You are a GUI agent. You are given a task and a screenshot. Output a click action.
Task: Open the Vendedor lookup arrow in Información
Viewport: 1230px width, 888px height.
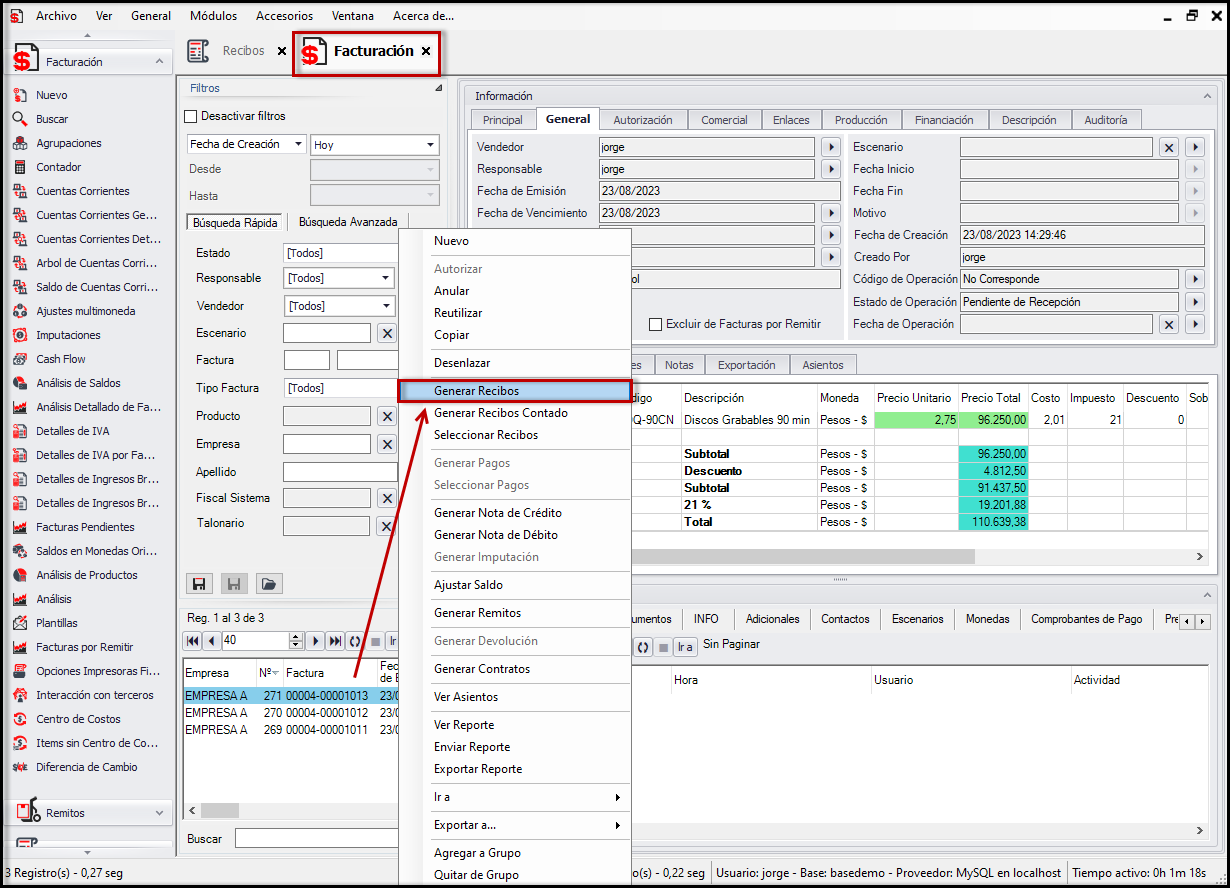pos(830,147)
